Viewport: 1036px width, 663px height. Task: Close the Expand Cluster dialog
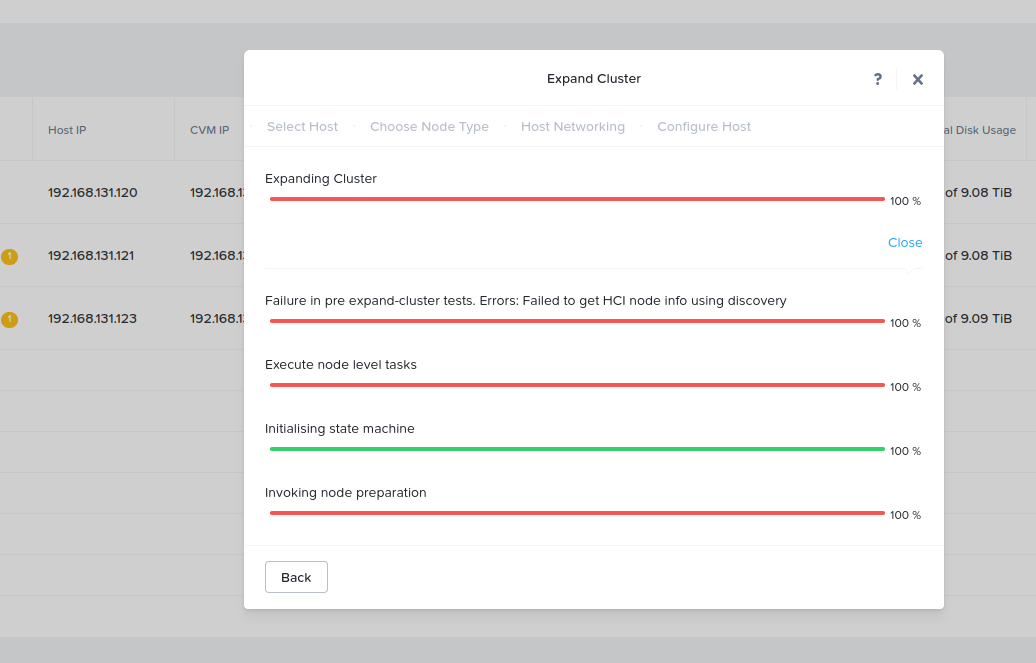point(918,79)
